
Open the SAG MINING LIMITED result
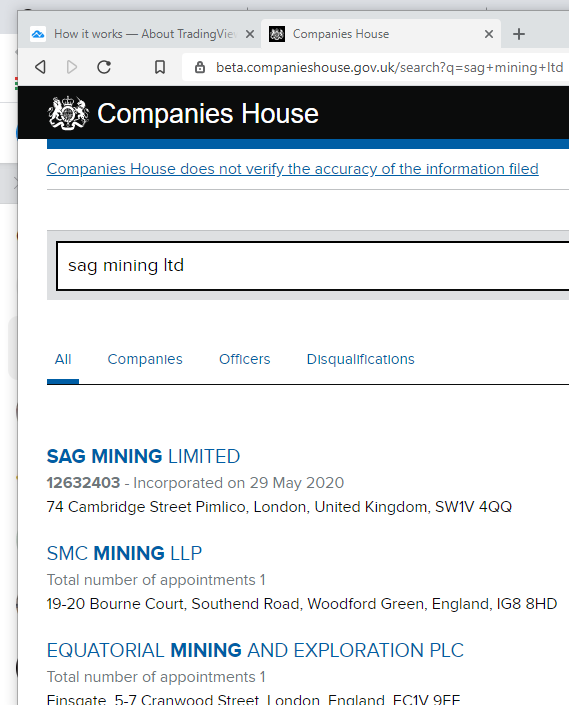coord(143,456)
